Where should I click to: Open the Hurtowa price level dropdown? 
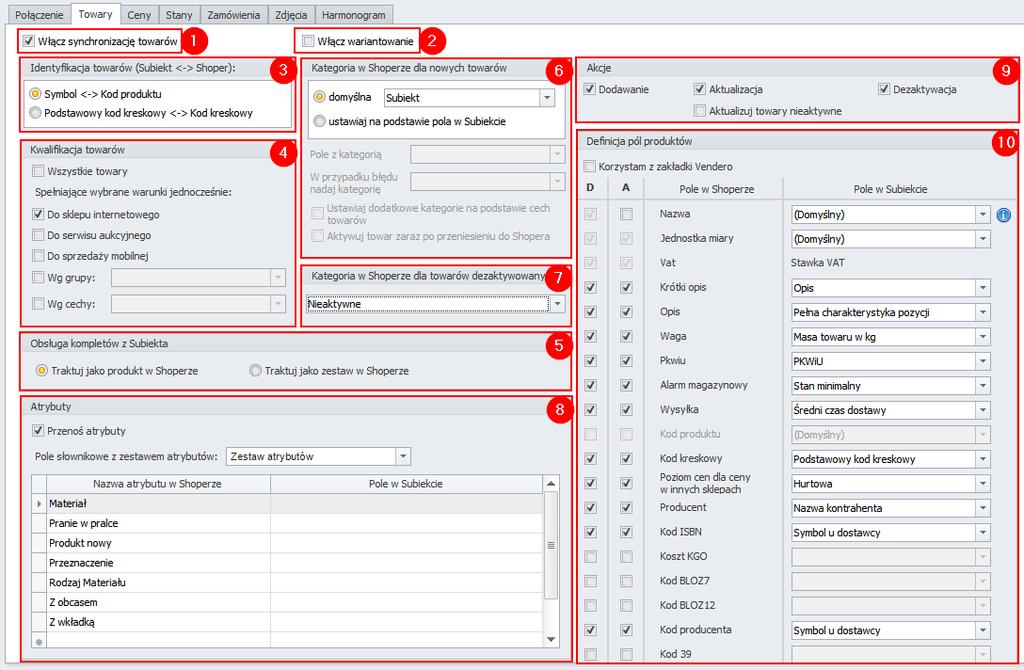coord(982,484)
